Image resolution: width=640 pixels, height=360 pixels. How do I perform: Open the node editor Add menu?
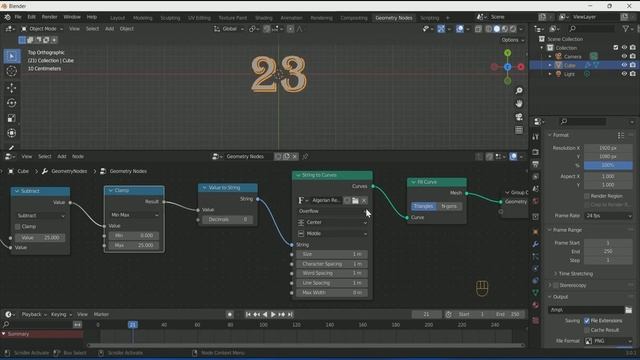point(62,156)
